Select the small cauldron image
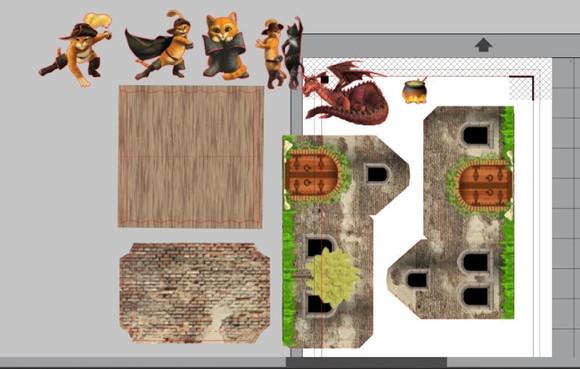The height and width of the screenshot is (369, 580). point(414,91)
